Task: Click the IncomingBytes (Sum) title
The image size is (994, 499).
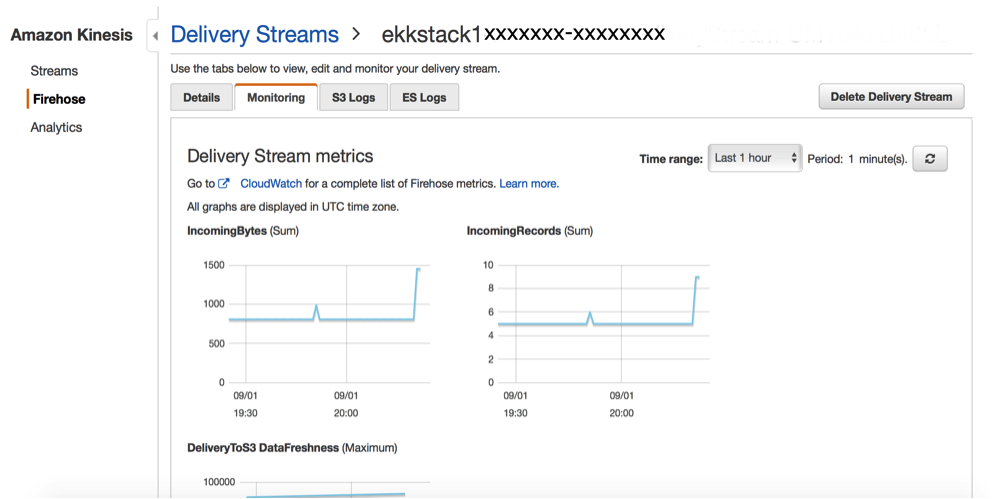Action: (x=243, y=231)
